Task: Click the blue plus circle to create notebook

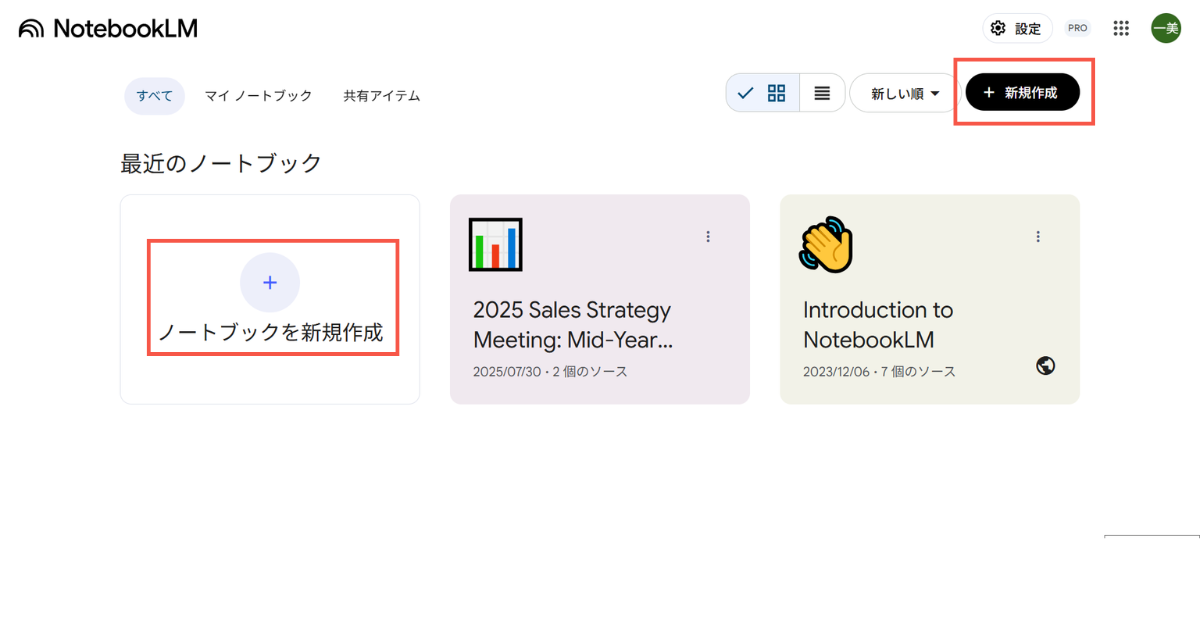Action: 269,283
